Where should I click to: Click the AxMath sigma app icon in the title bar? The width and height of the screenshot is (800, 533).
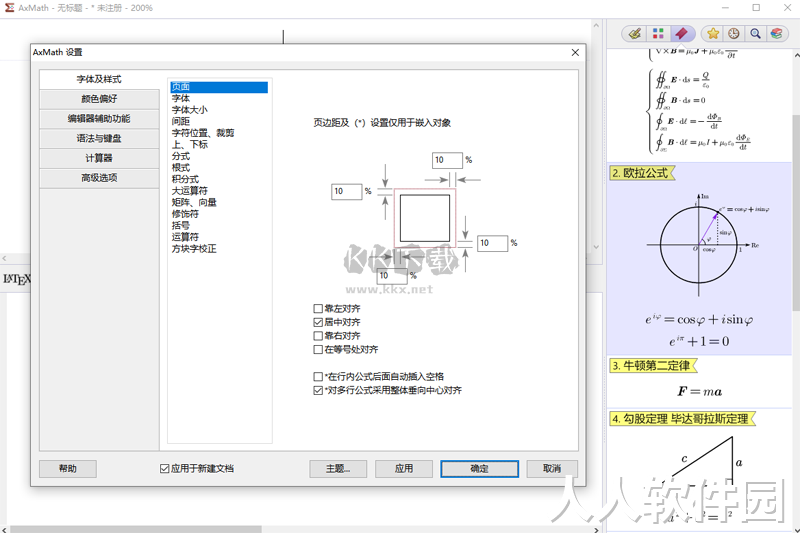[9, 8]
